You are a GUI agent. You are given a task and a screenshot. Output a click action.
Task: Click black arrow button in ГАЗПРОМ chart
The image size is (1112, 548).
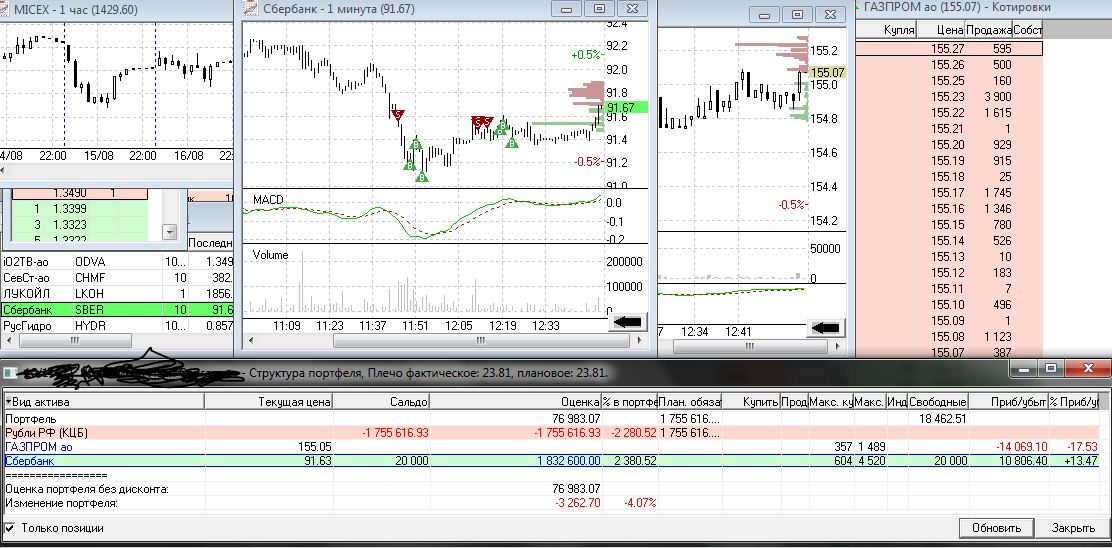pos(825,328)
